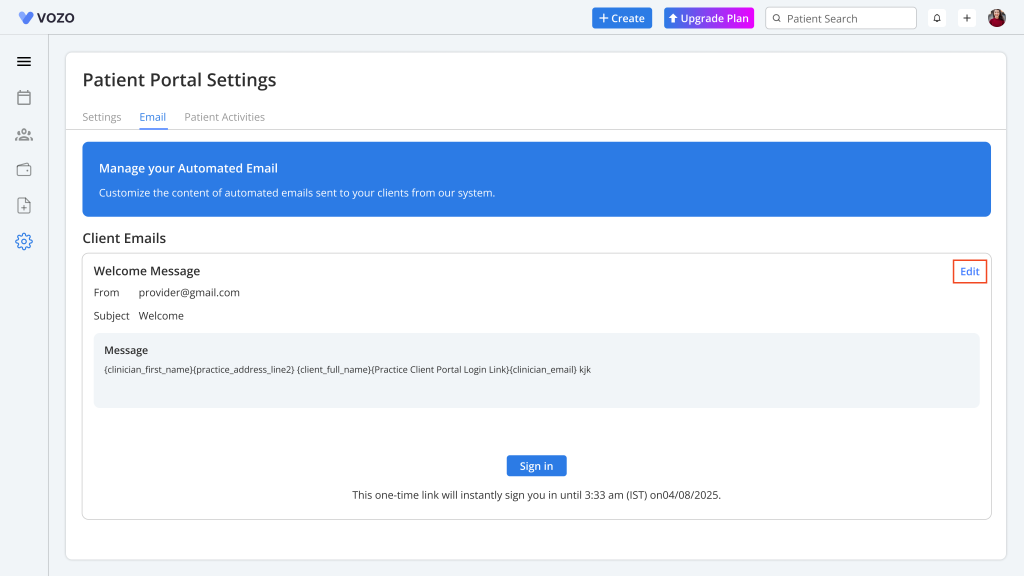Viewport: 1024px width, 576px height.
Task: Select the Email tab
Action: 153,117
